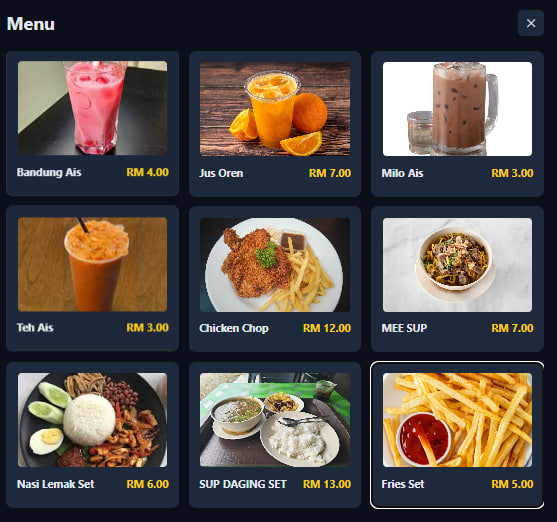Click the Milo Ais item name
Screen dimensions: 557x522
[402, 173]
